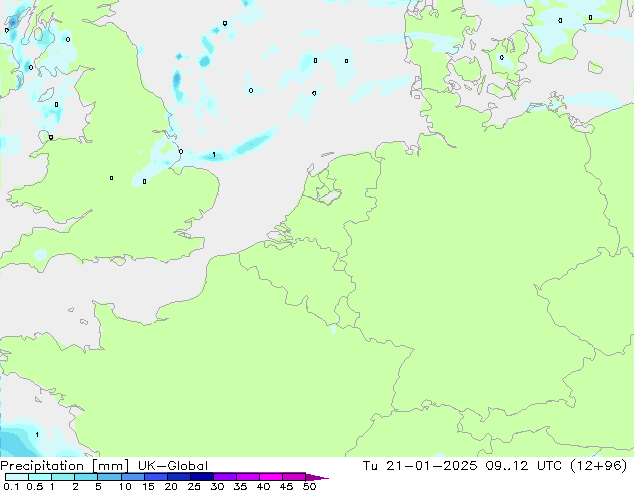Click the "Tu 21-01-2025" date text

pyautogui.click(x=420, y=466)
